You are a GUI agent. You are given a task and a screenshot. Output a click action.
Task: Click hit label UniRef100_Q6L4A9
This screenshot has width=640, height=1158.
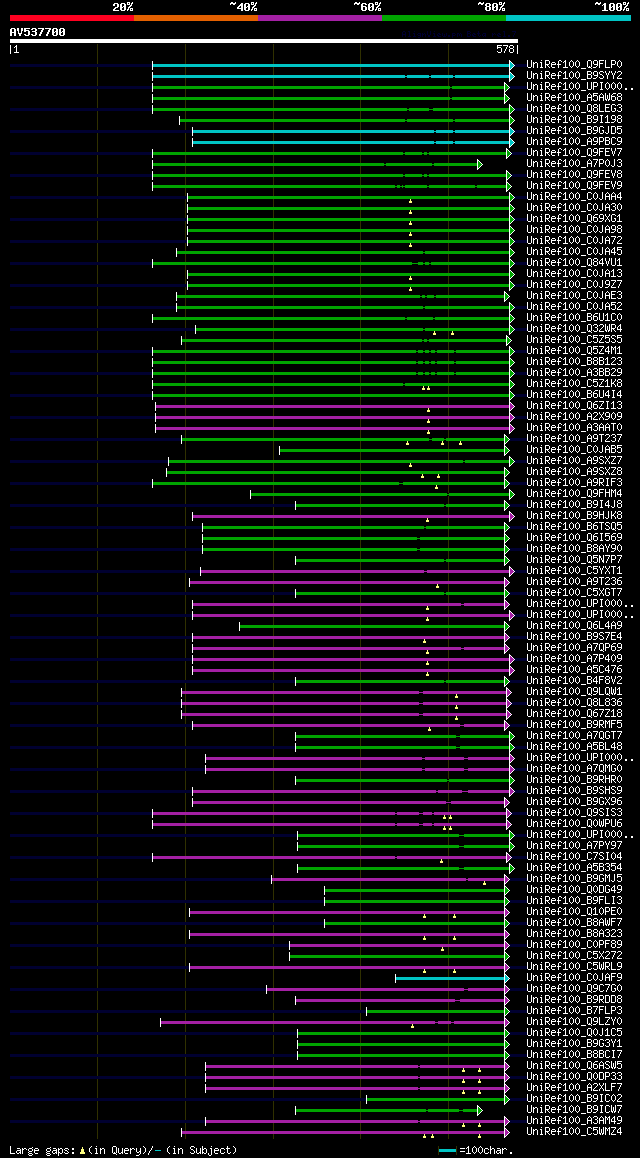pos(574,626)
